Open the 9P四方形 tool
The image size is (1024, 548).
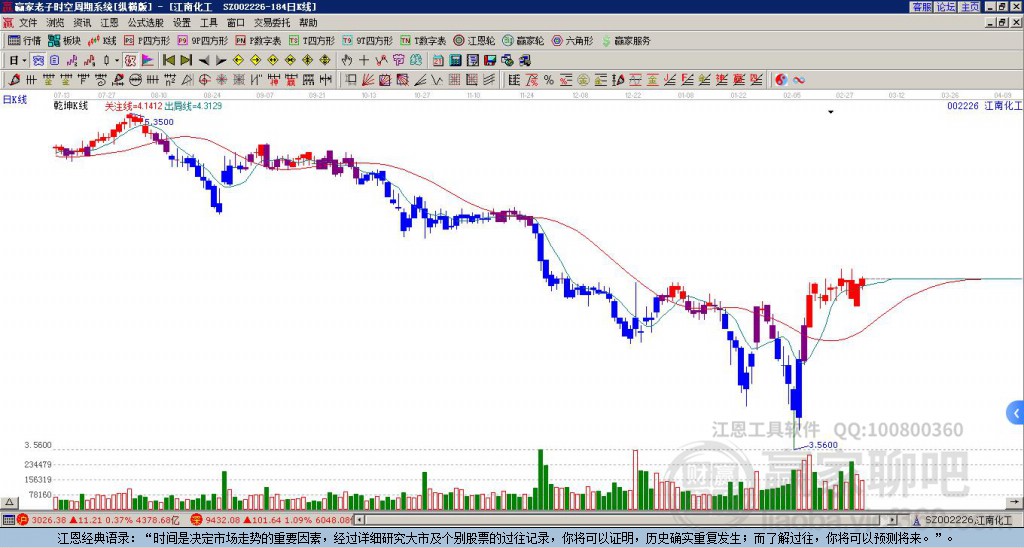[203, 40]
